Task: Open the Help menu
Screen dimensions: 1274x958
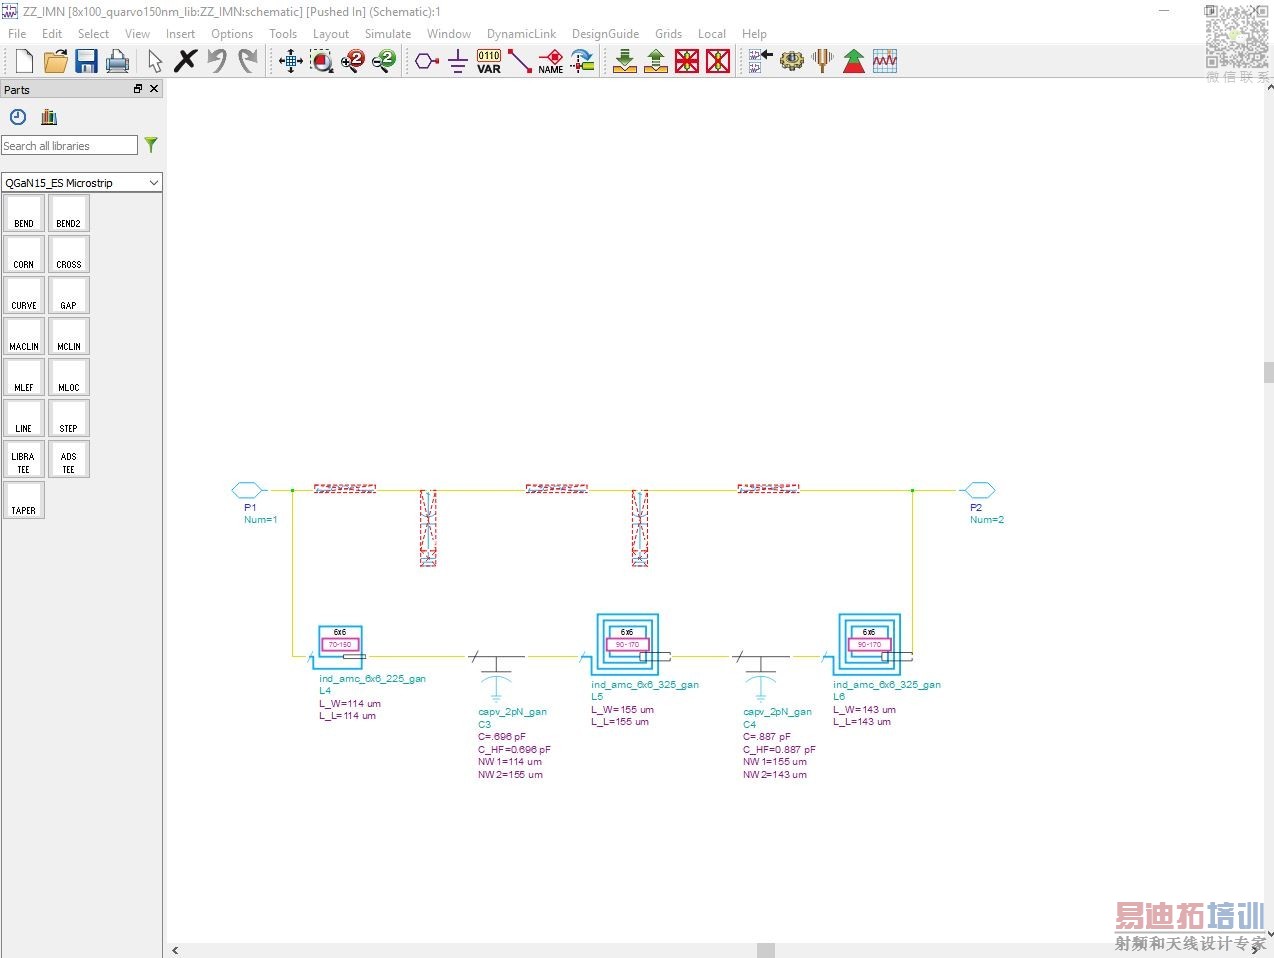Action: pyautogui.click(x=754, y=33)
